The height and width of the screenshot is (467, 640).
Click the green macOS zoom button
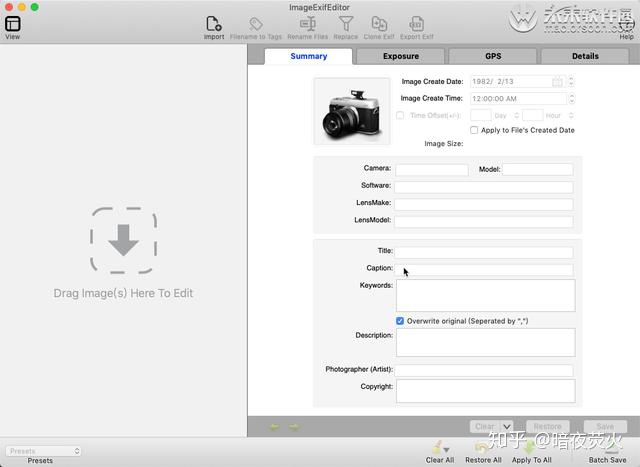[x=35, y=7]
